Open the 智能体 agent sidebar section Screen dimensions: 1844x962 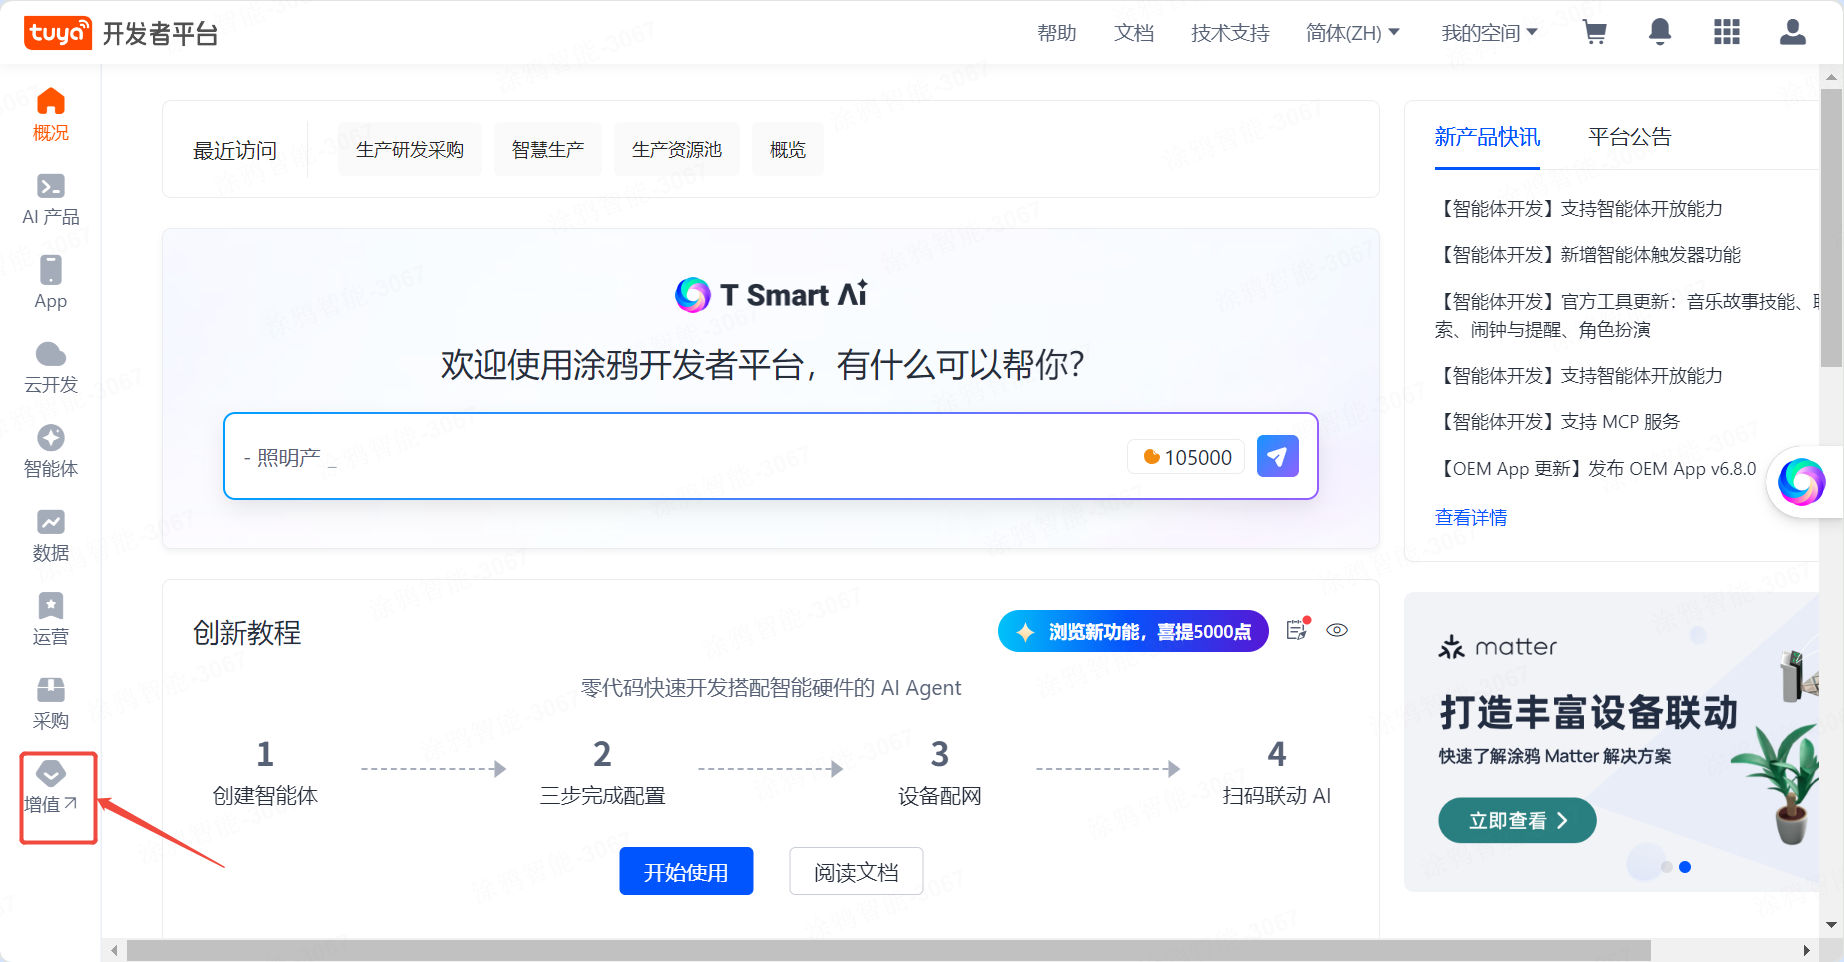pos(50,451)
